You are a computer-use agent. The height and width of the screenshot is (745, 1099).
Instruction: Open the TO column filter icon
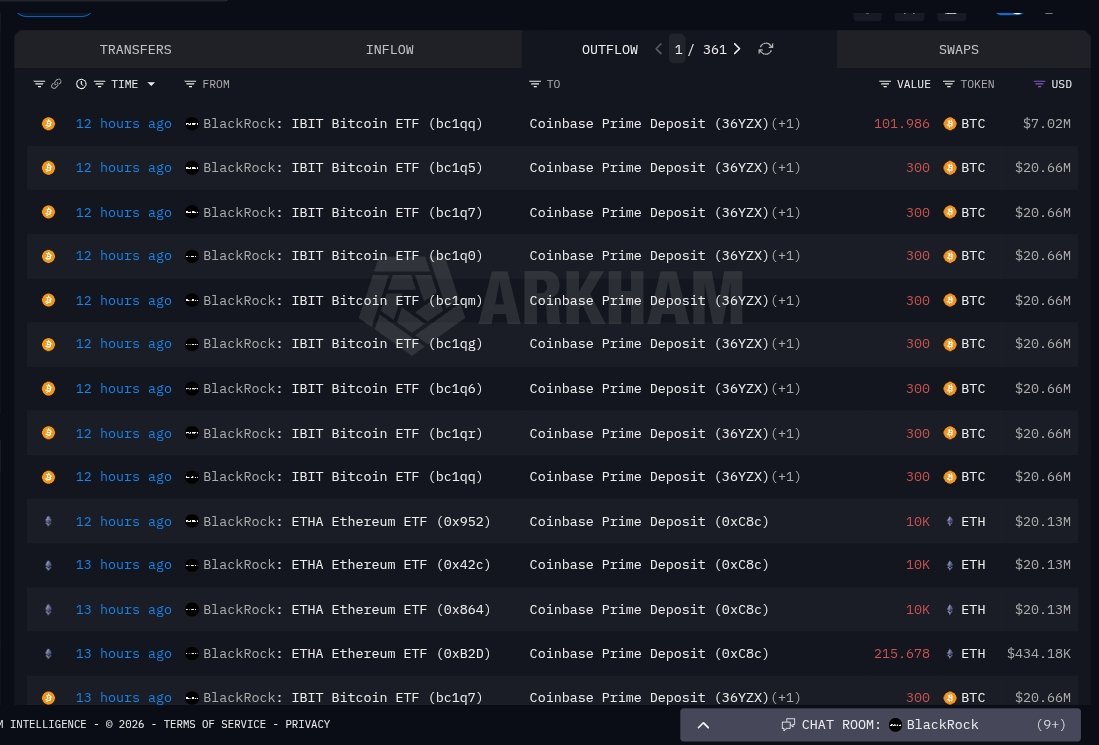pyautogui.click(x=535, y=84)
